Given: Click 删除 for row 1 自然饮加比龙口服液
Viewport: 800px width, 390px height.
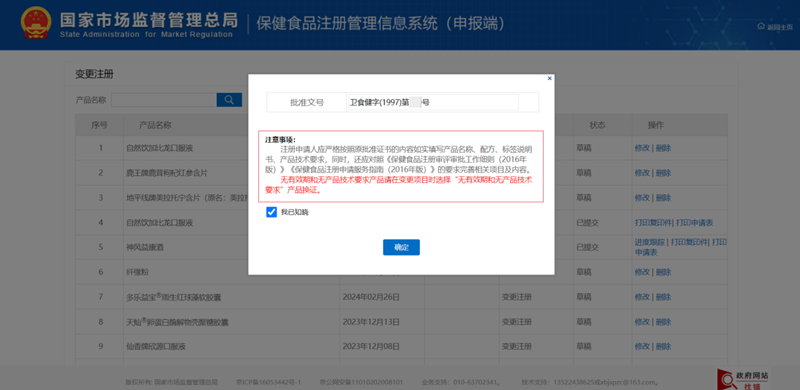Looking at the screenshot, I should coord(663,148).
